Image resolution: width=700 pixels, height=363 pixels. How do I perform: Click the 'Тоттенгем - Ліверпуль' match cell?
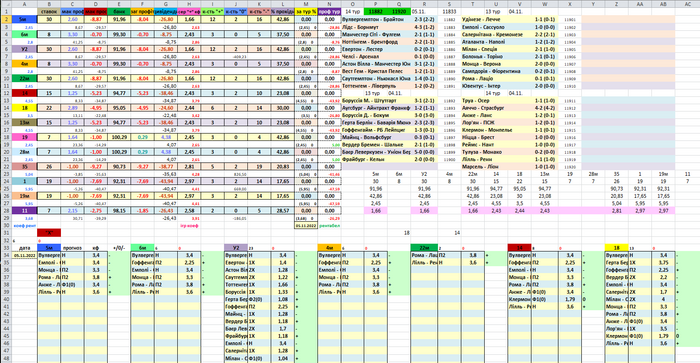(376, 86)
